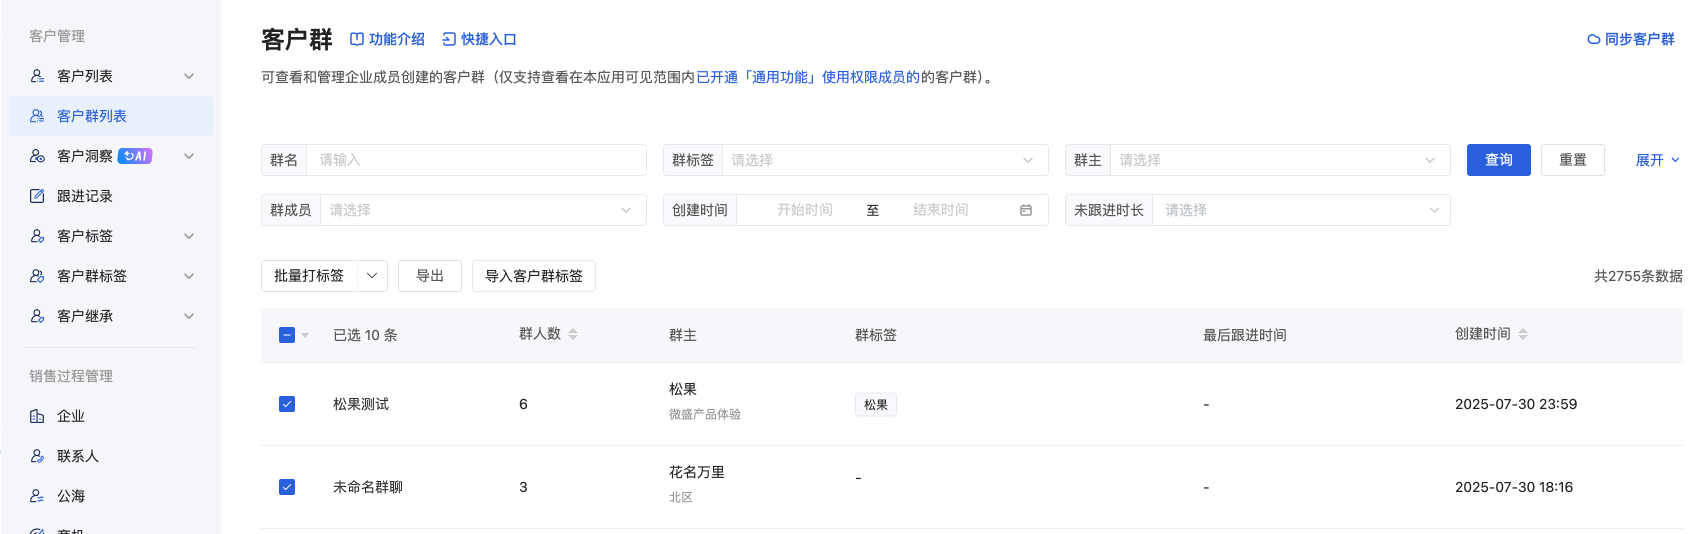The width and height of the screenshot is (1702, 534).
Task: Expand the 客户继承 menu chevron
Action: (189, 316)
